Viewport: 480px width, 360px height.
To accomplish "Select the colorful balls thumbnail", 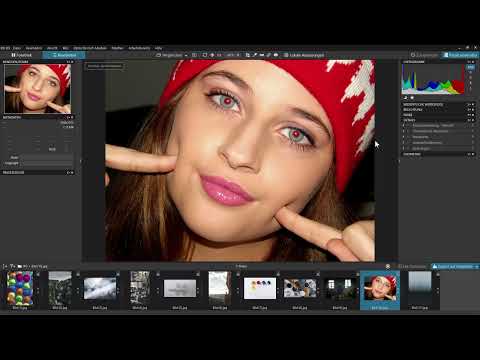I will (20, 288).
